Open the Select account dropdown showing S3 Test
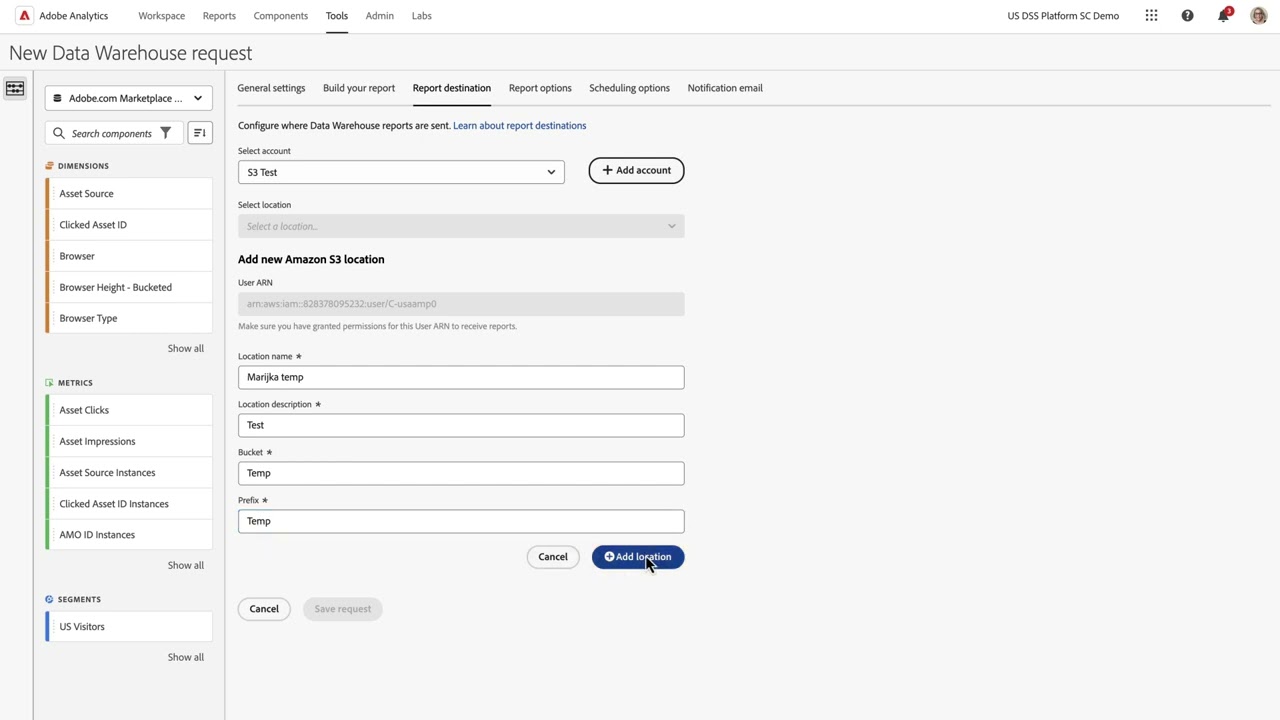1280x720 pixels. click(401, 172)
